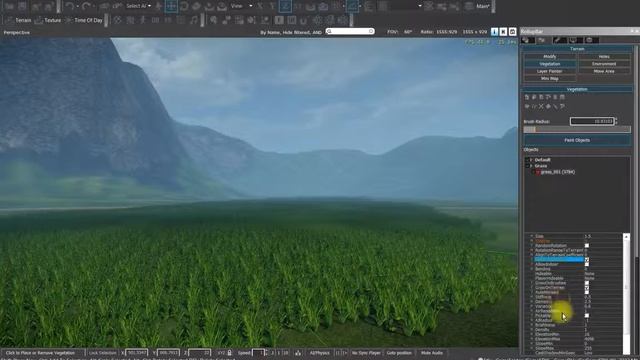Image resolution: width=640 pixels, height=360 pixels.
Task: Click the Environment button
Action: [604, 64]
